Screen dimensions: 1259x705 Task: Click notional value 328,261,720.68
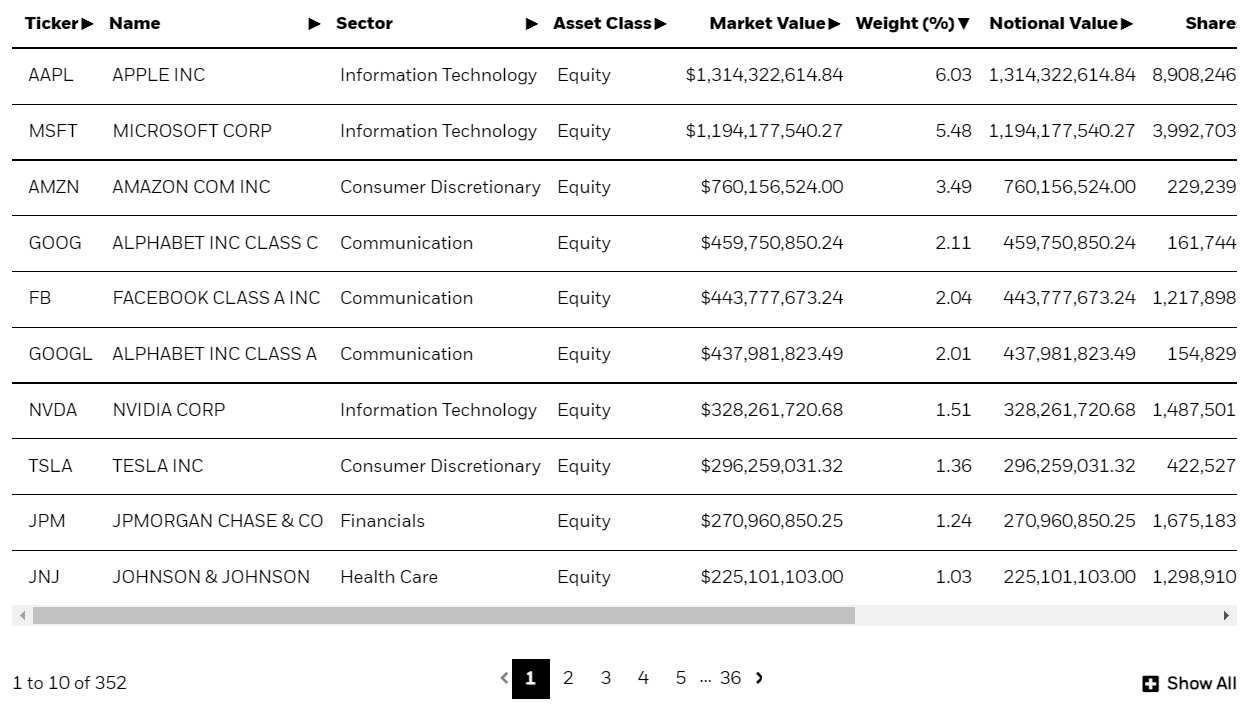pos(1070,410)
